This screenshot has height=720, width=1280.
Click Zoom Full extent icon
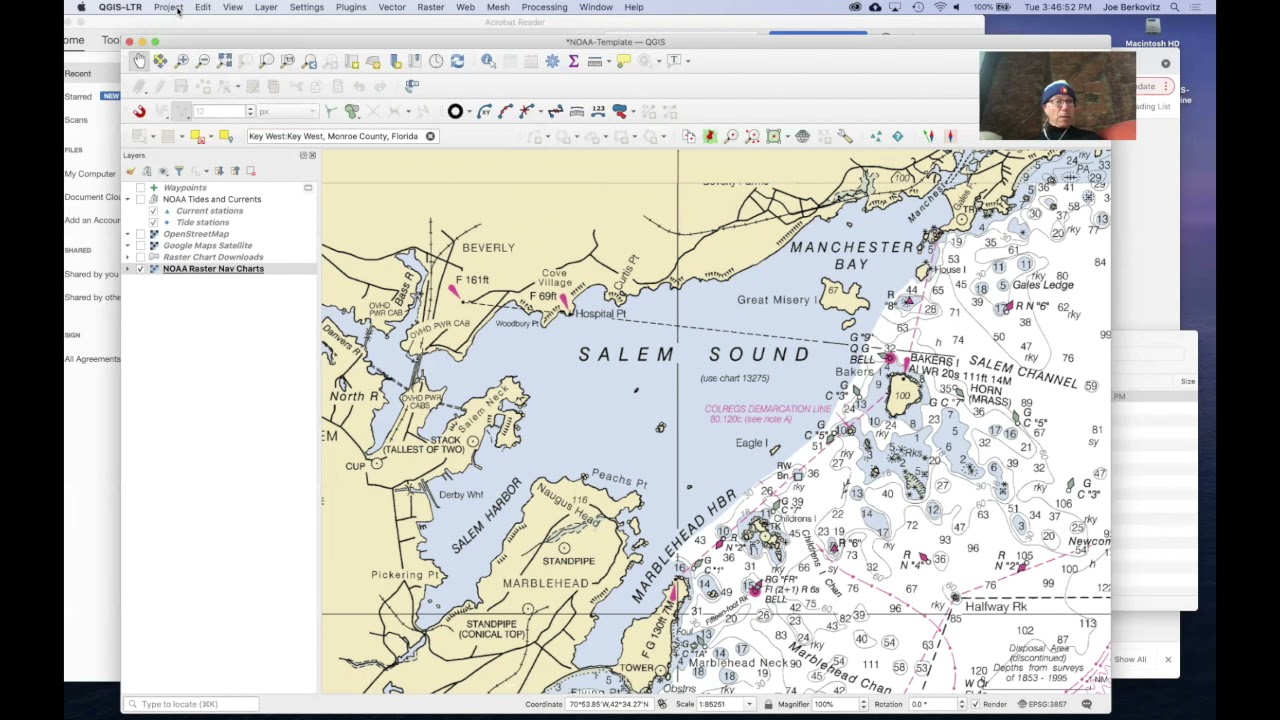tap(225, 61)
